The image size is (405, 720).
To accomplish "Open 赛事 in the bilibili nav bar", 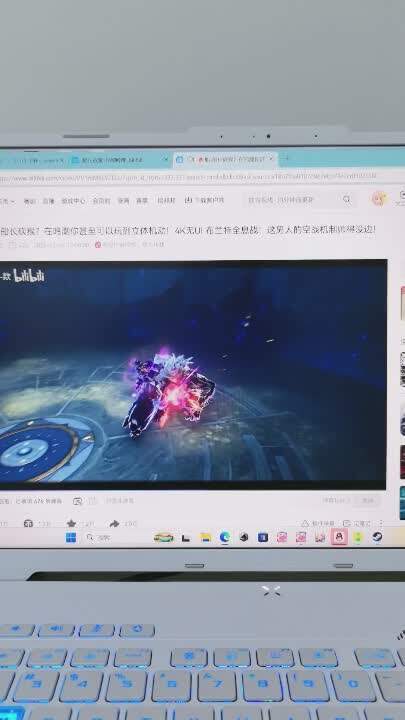I will (x=142, y=201).
